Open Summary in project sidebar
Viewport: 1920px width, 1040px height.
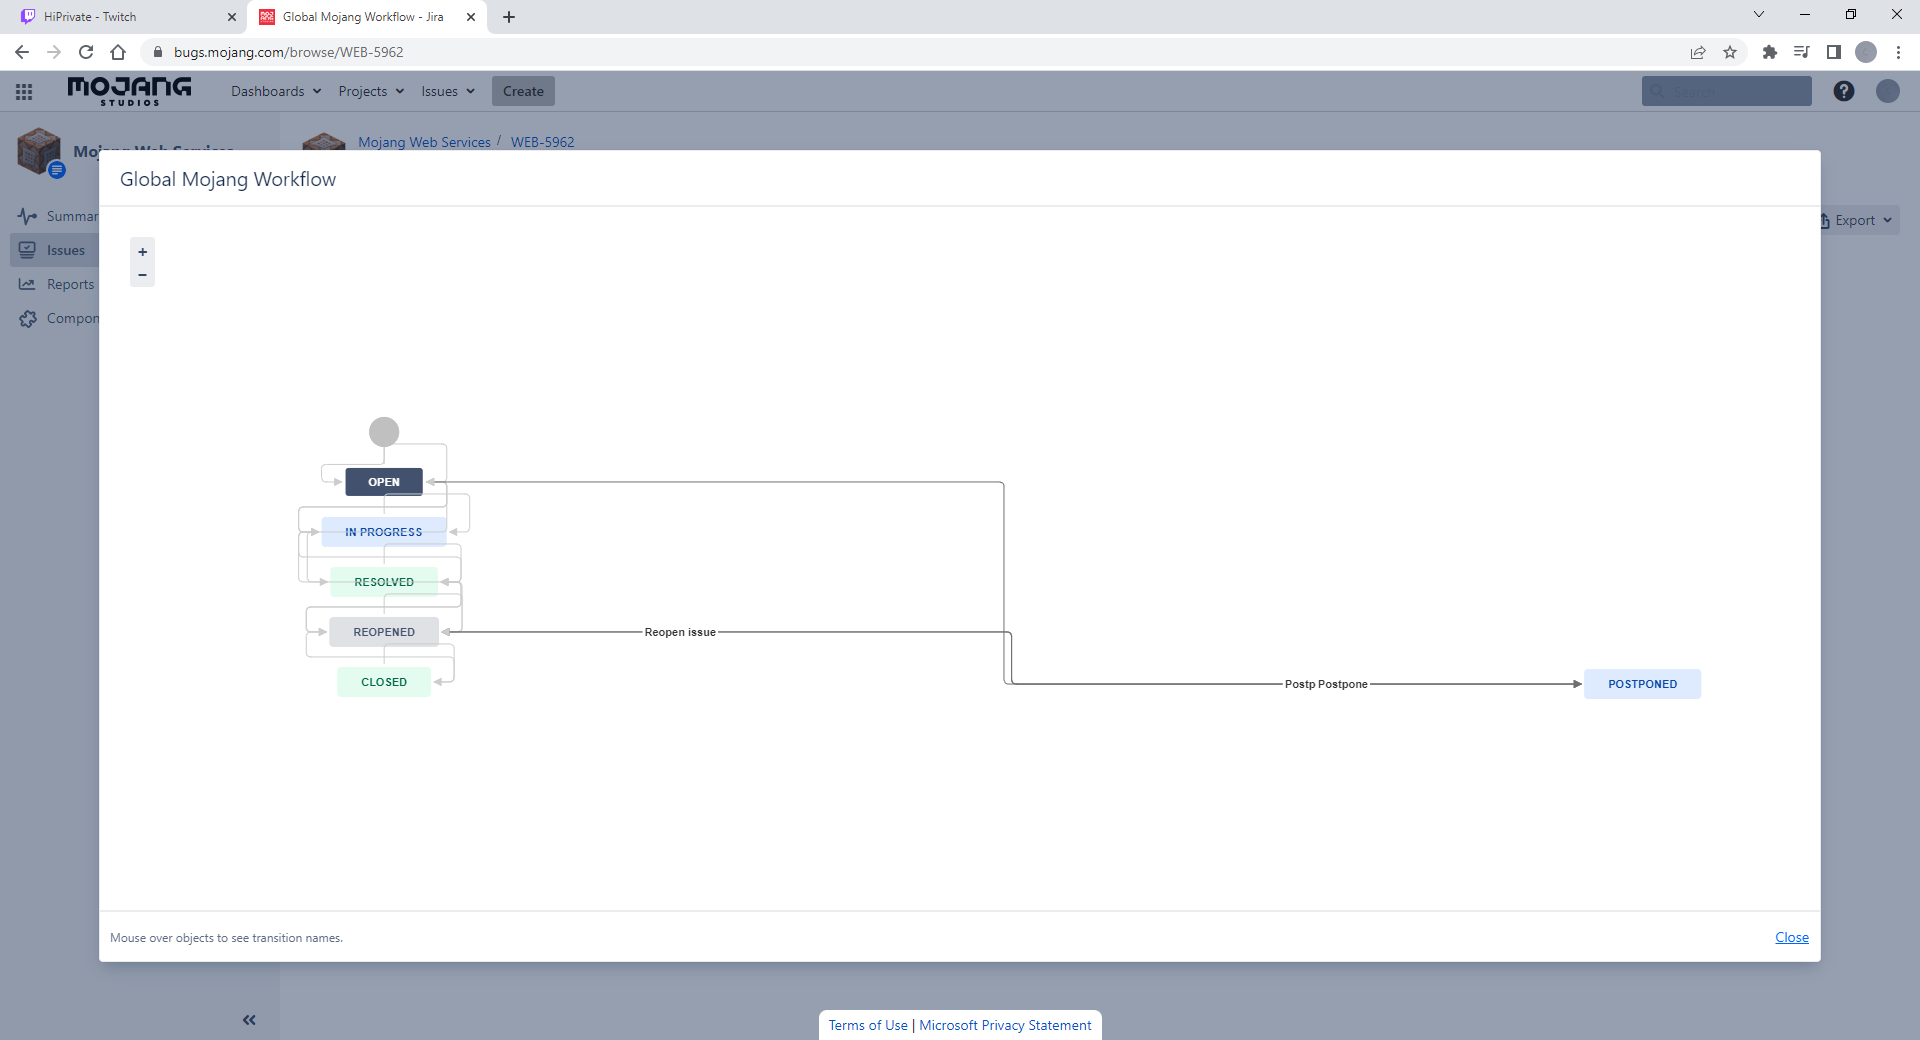tap(58, 216)
